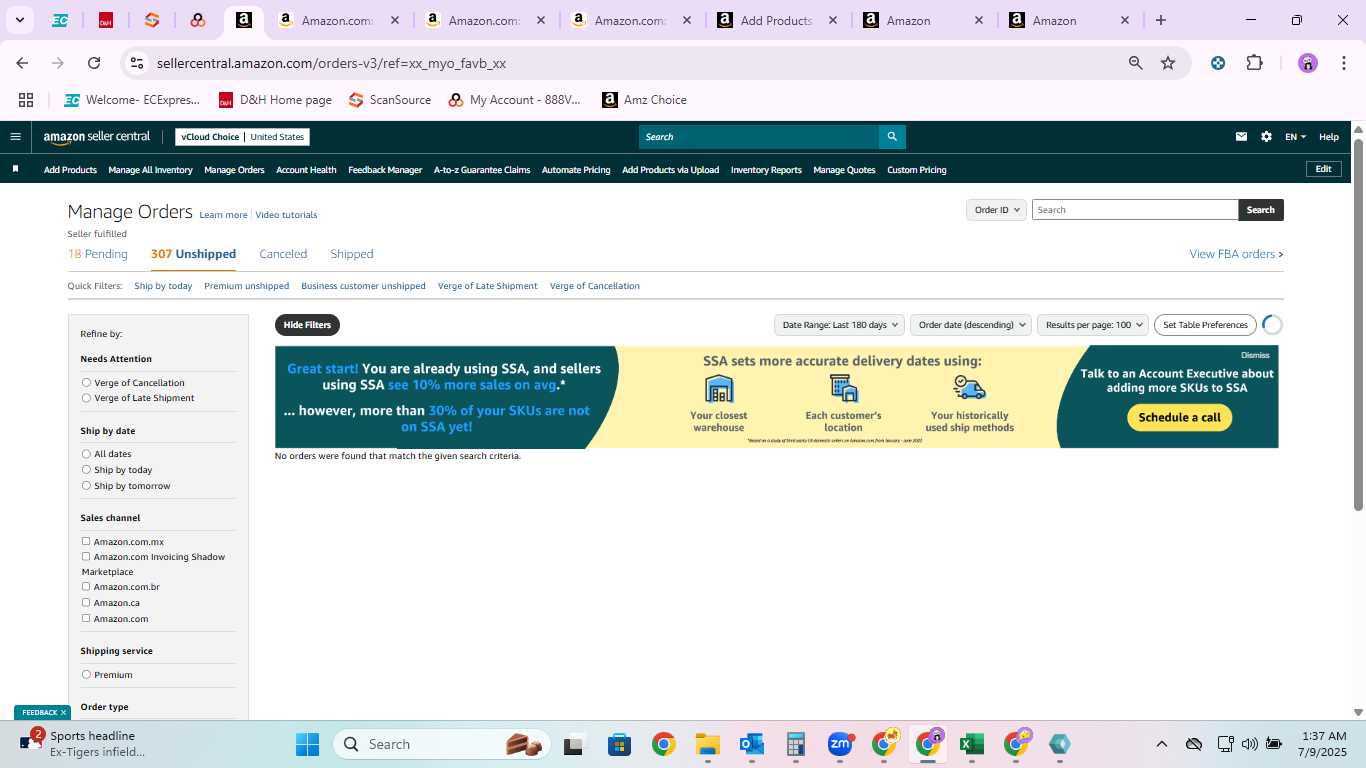Image resolution: width=1366 pixels, height=768 pixels.
Task: Click the bookmark flag icon in favorites bar
Action: (x=15, y=169)
